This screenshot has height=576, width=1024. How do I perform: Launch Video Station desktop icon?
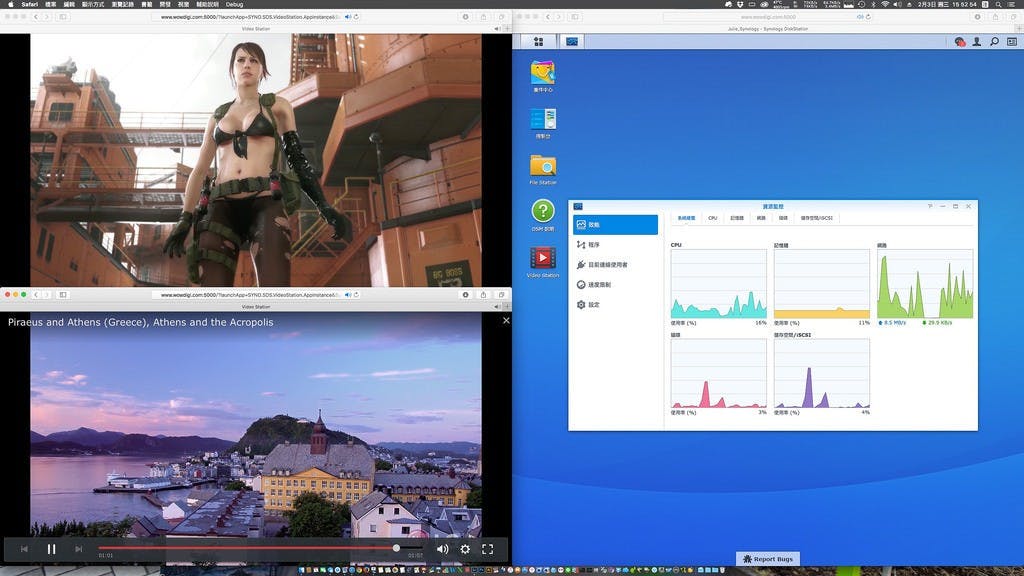pos(543,258)
